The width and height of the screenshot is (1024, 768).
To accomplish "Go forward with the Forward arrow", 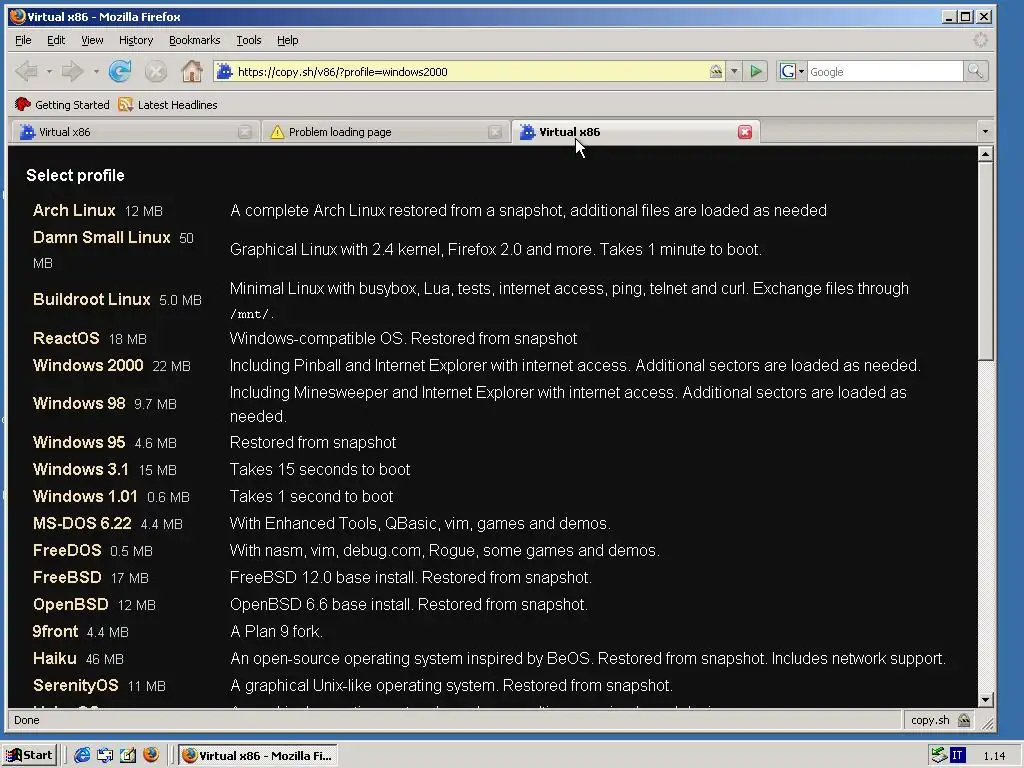I will [72, 71].
